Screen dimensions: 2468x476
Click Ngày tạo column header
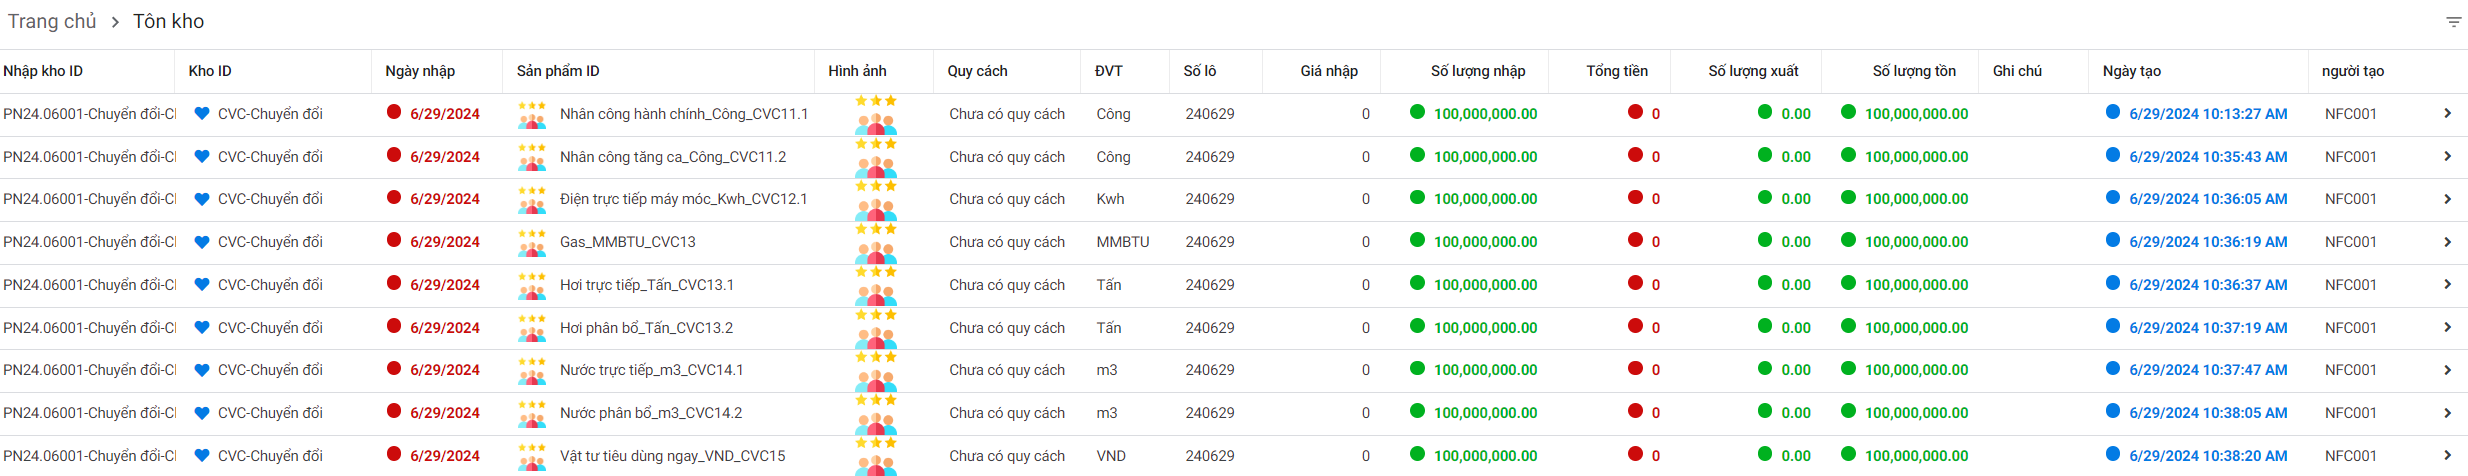(2131, 71)
